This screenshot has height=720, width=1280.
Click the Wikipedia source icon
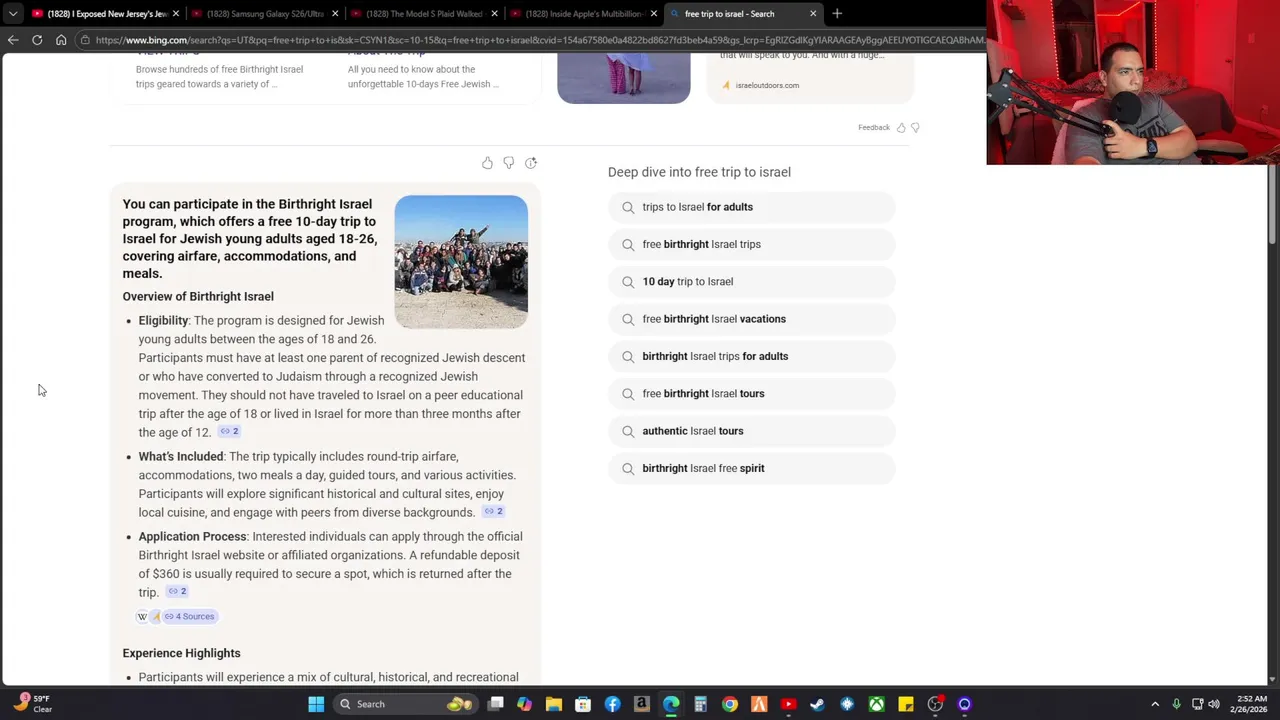click(x=142, y=616)
